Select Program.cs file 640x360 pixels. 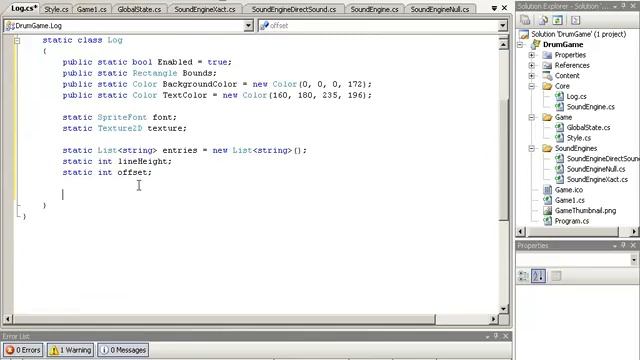point(571,221)
